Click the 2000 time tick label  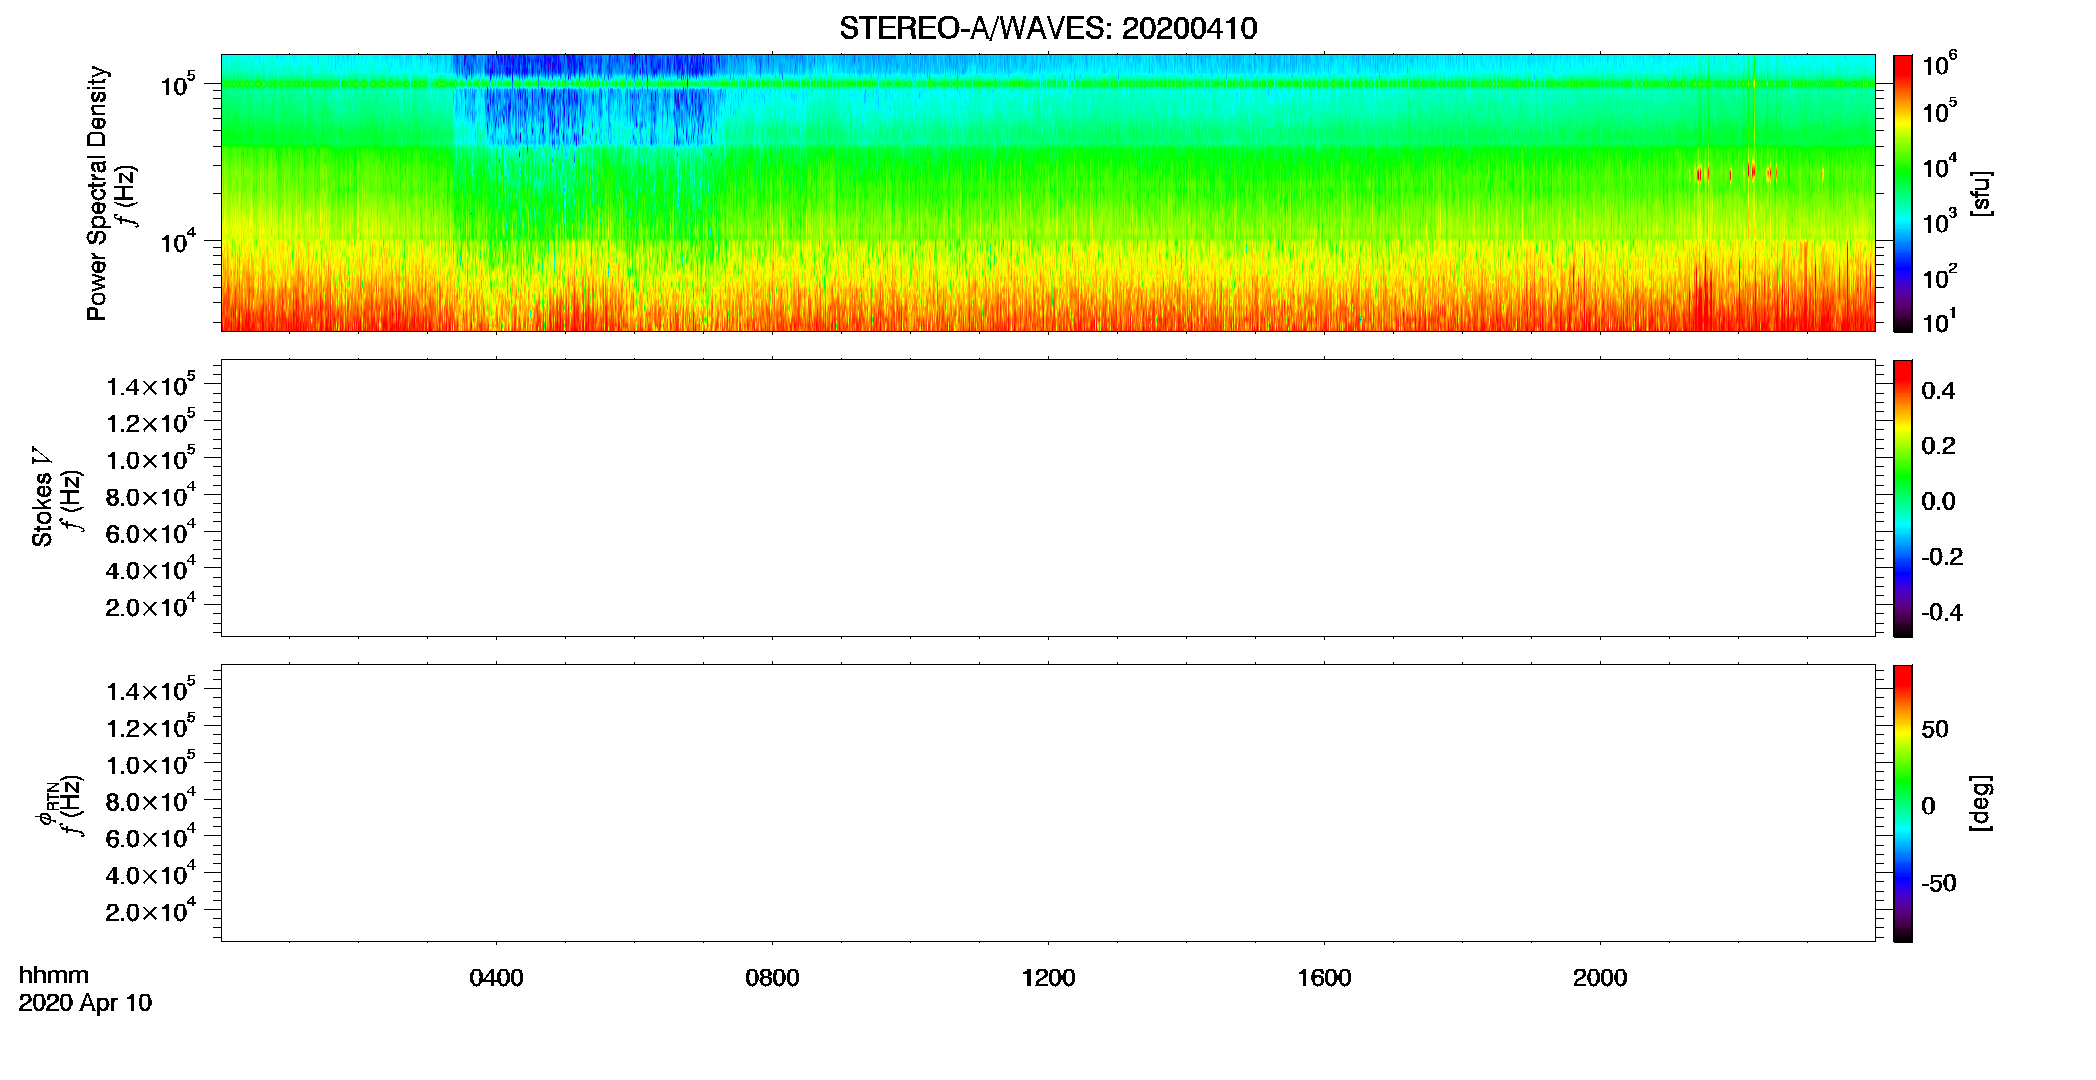[x=1600, y=978]
